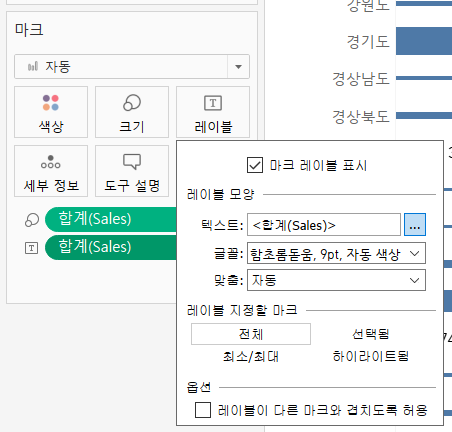Click the 경기도 row label in chart
Screen dimensions: 452x432
[x=368, y=42]
